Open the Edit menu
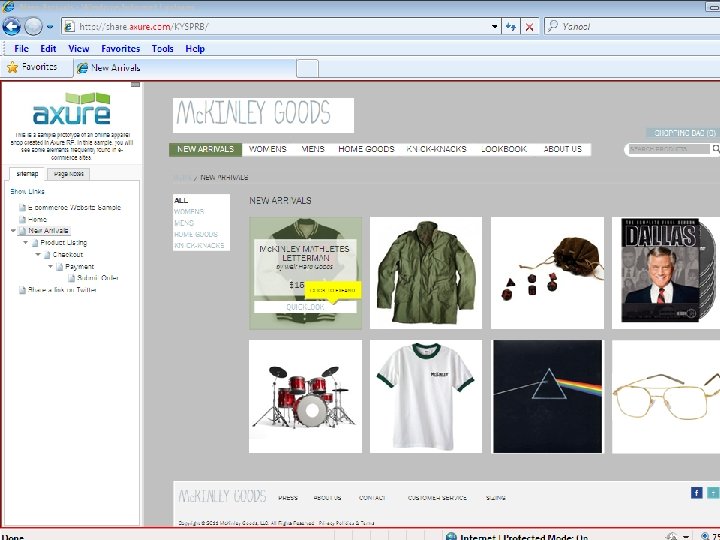Viewport: 720px width, 540px height. click(48, 49)
